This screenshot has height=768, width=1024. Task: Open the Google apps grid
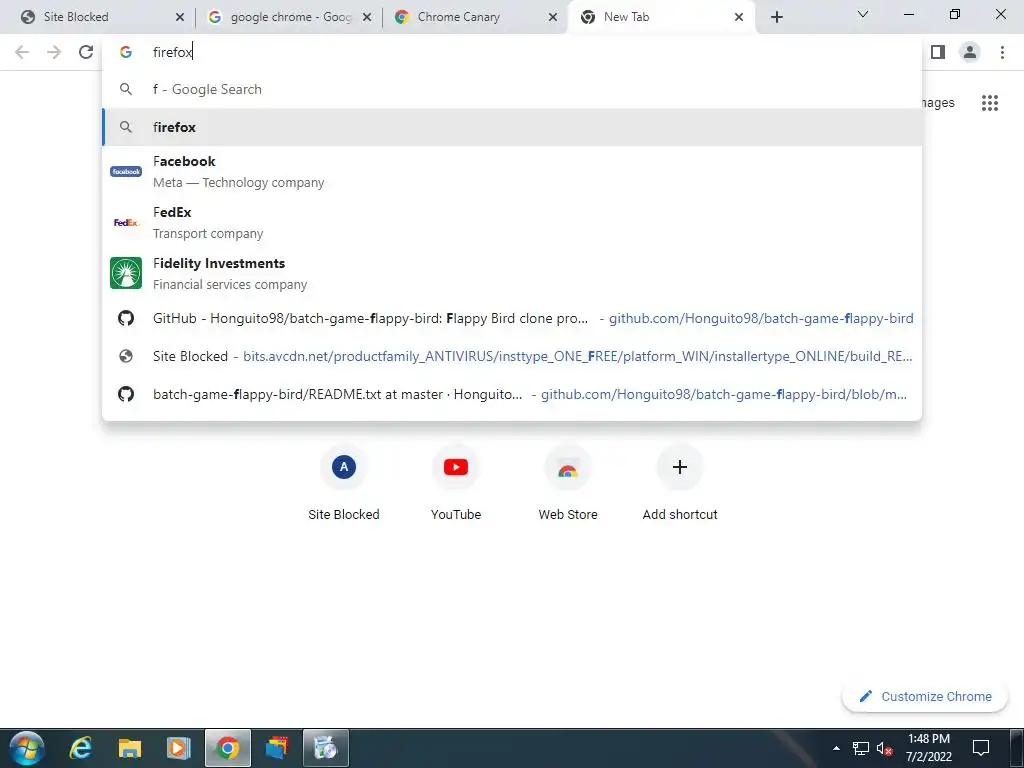point(989,103)
